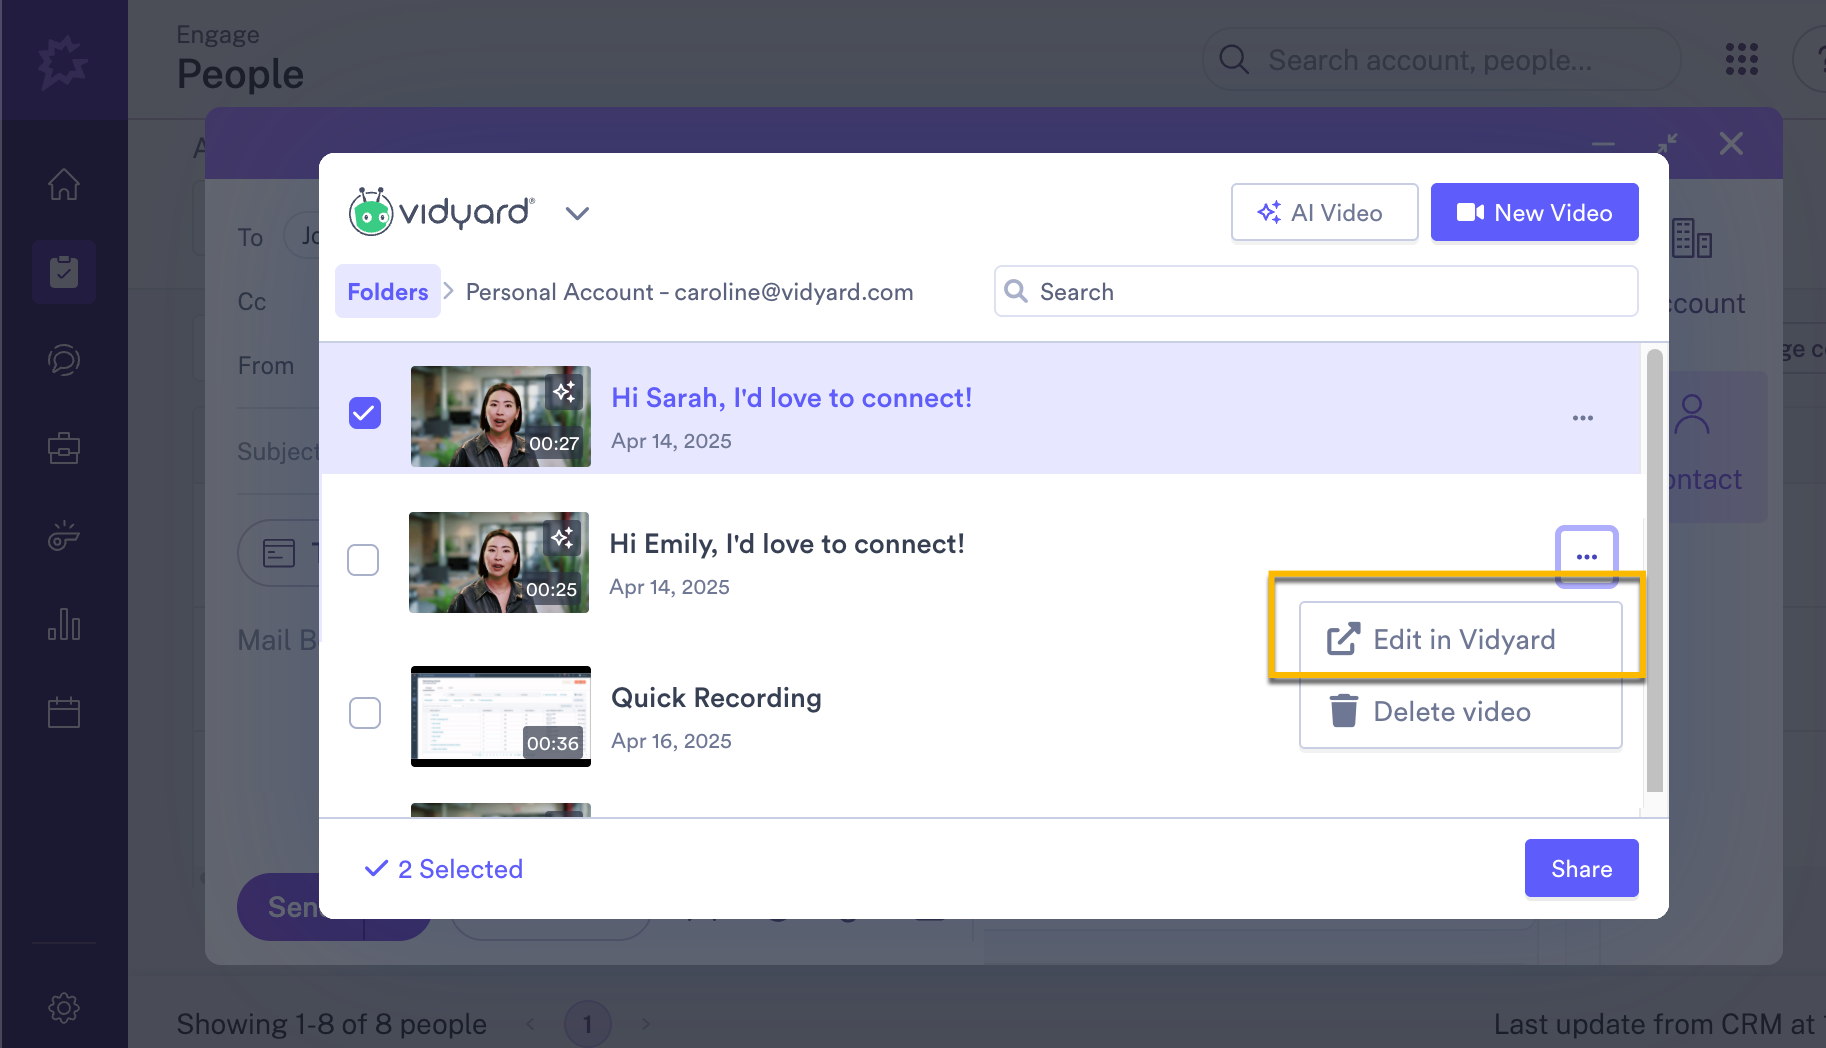
Task: Toggle more options menu for Hi Emily video
Action: pos(1587,556)
